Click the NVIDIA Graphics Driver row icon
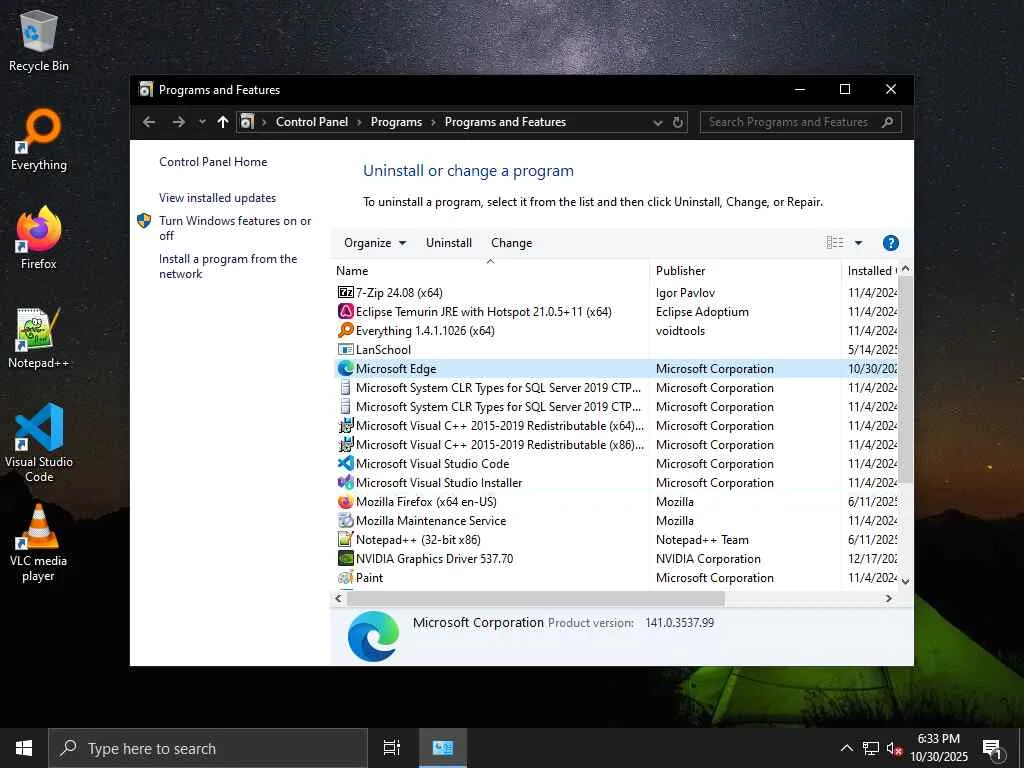This screenshot has width=1024, height=768. (345, 558)
